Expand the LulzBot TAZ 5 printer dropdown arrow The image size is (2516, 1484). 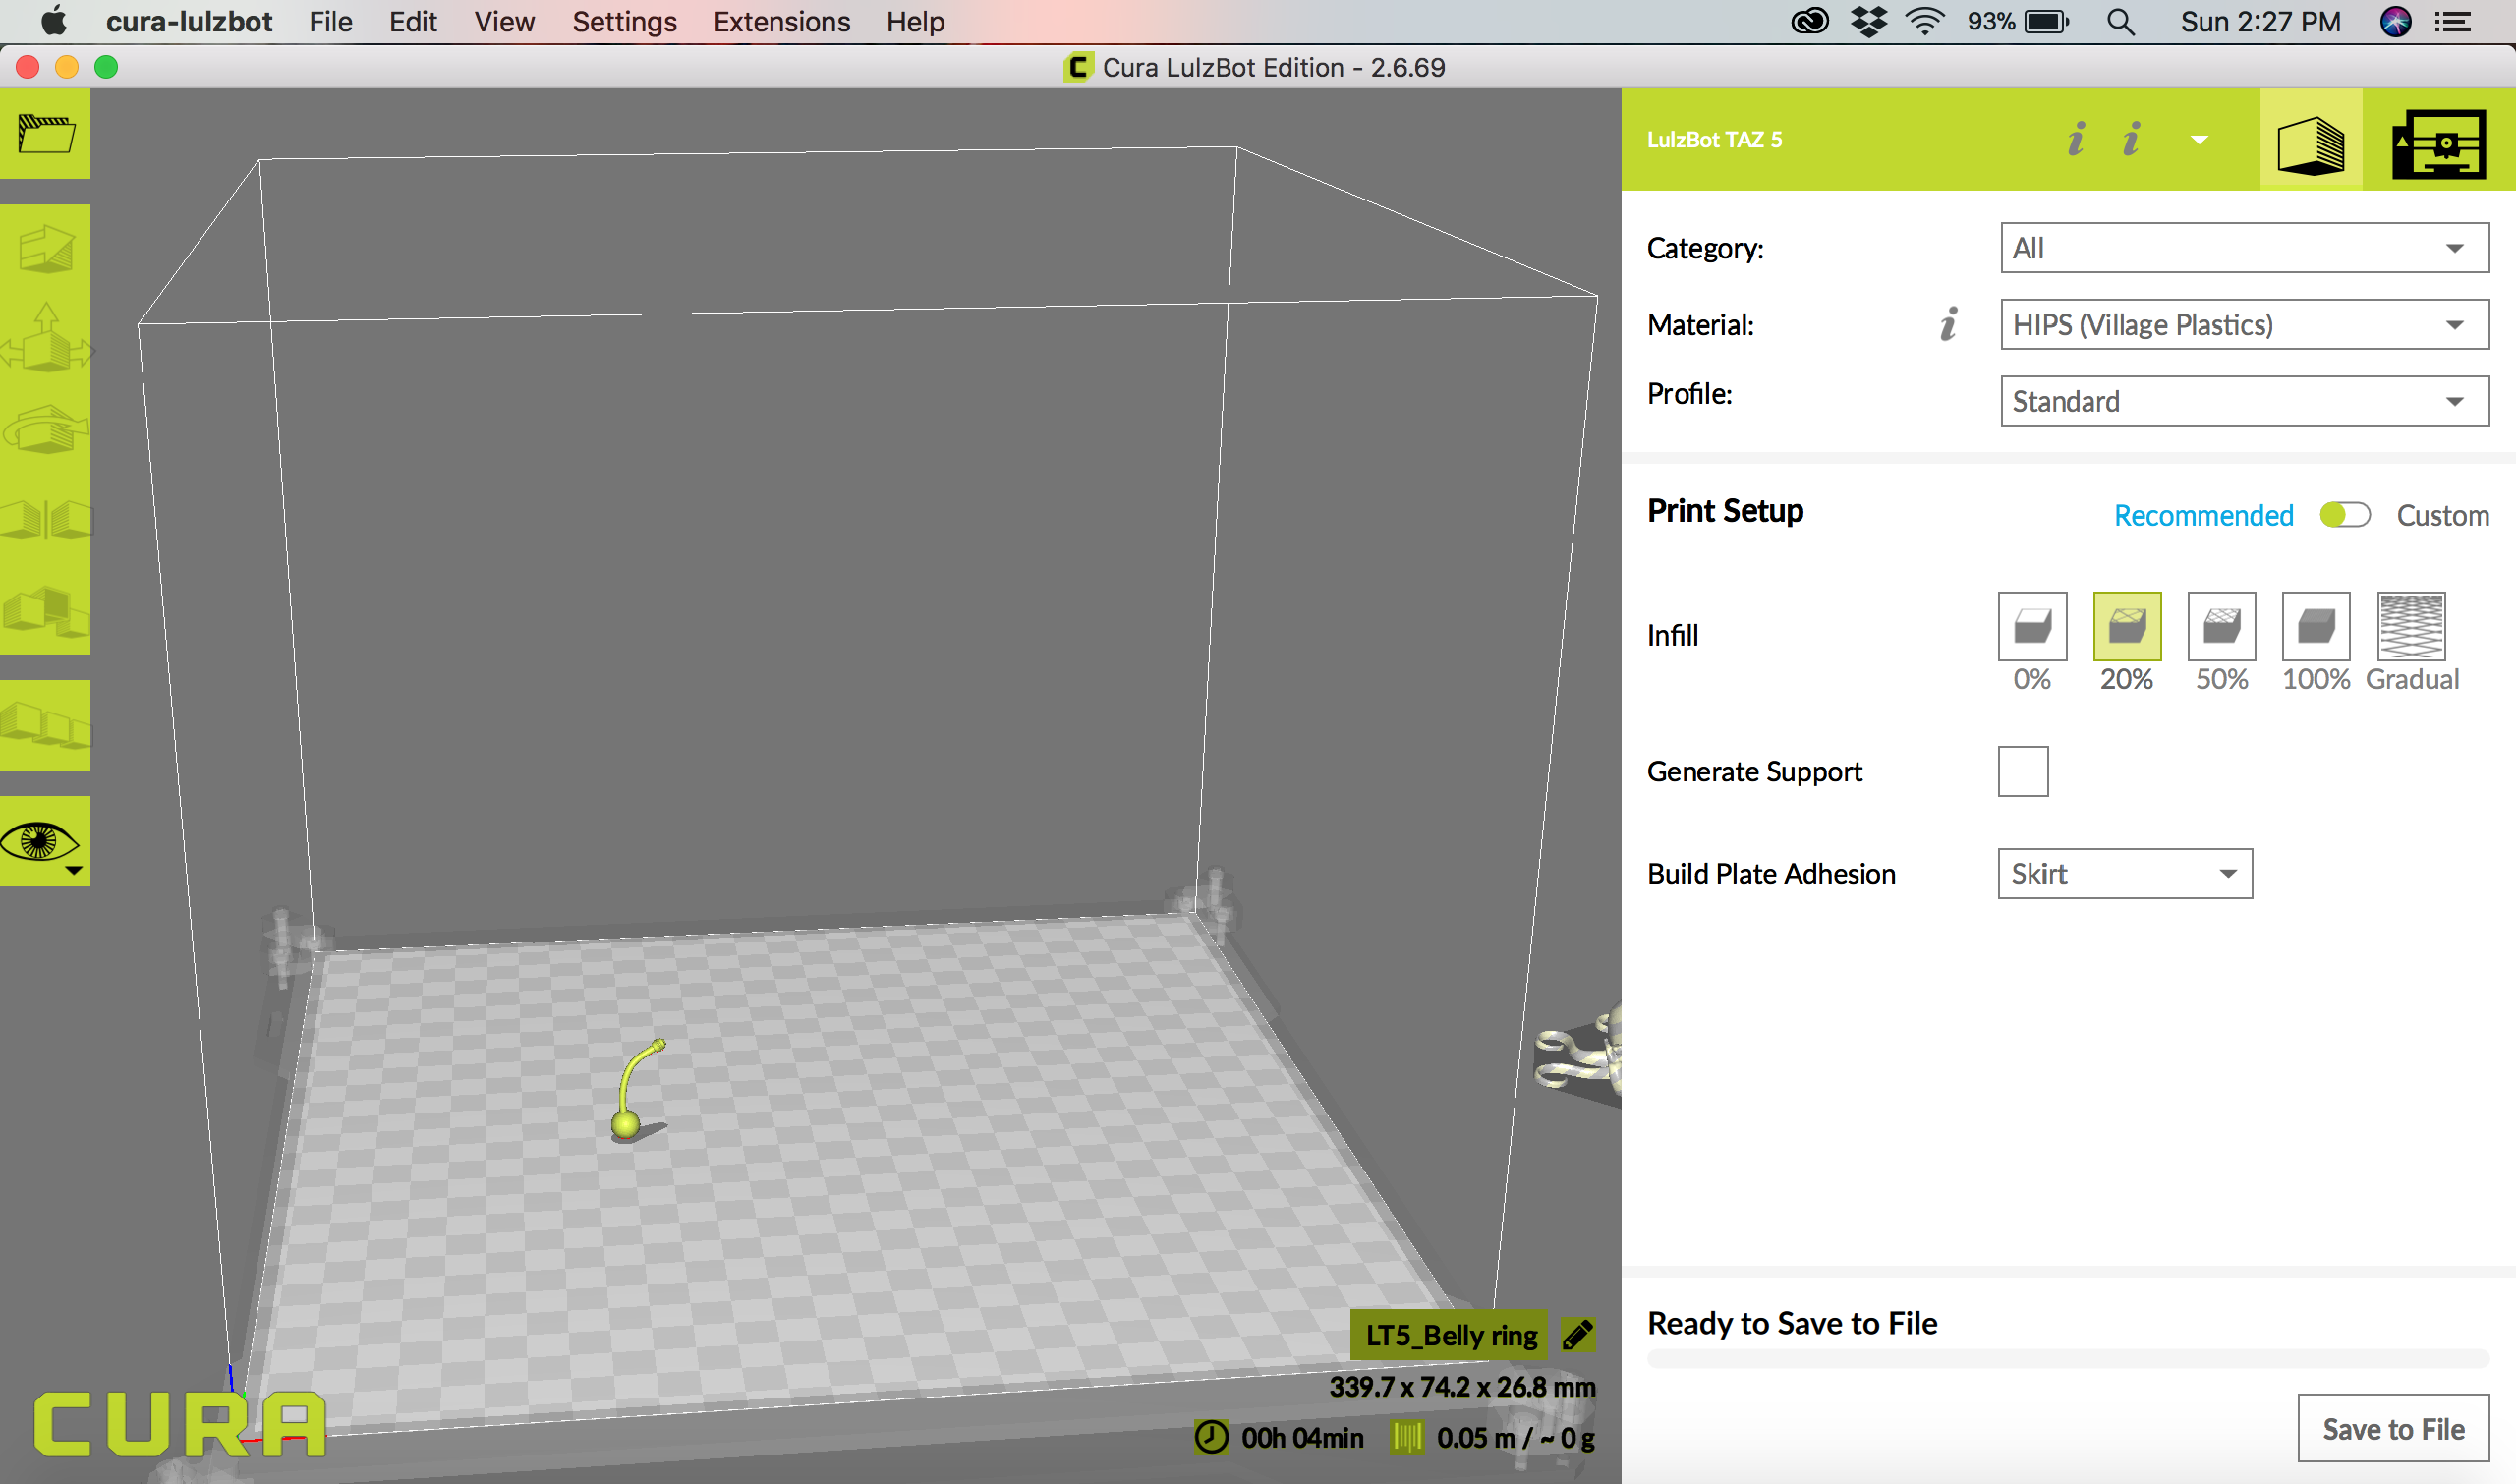pyautogui.click(x=2199, y=140)
